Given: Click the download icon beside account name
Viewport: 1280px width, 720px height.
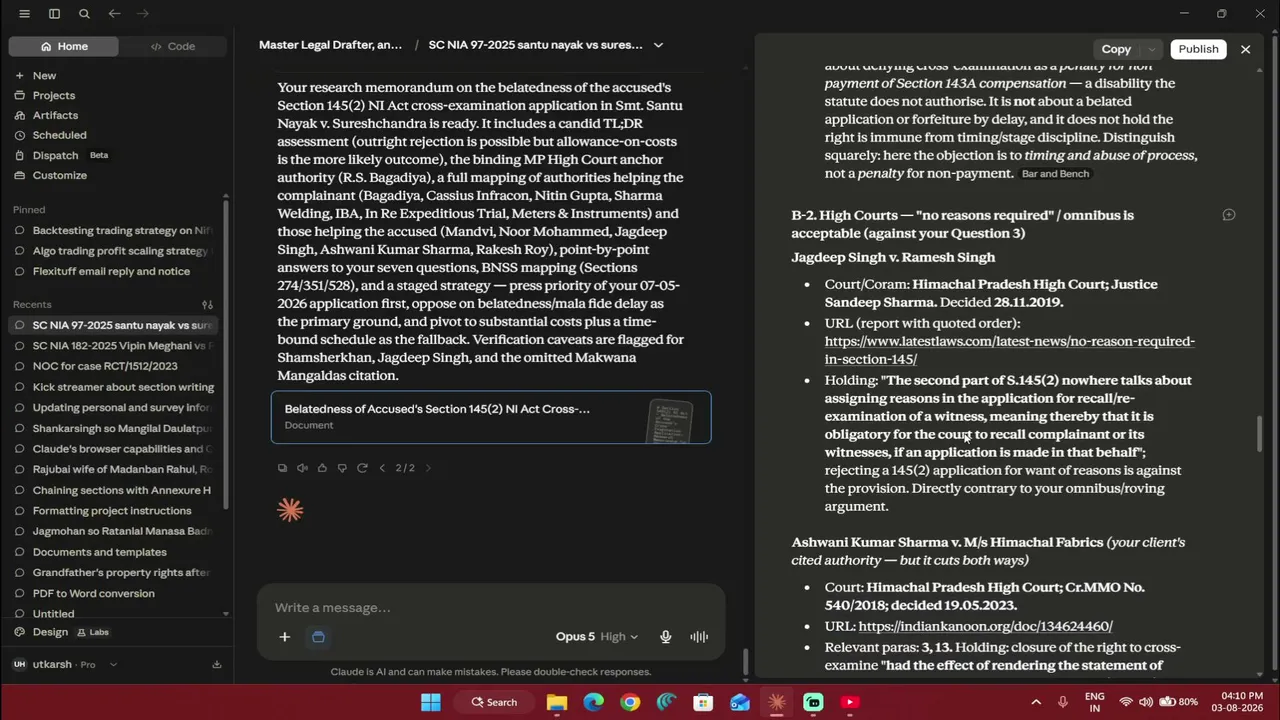Looking at the screenshot, I should pyautogui.click(x=217, y=664).
